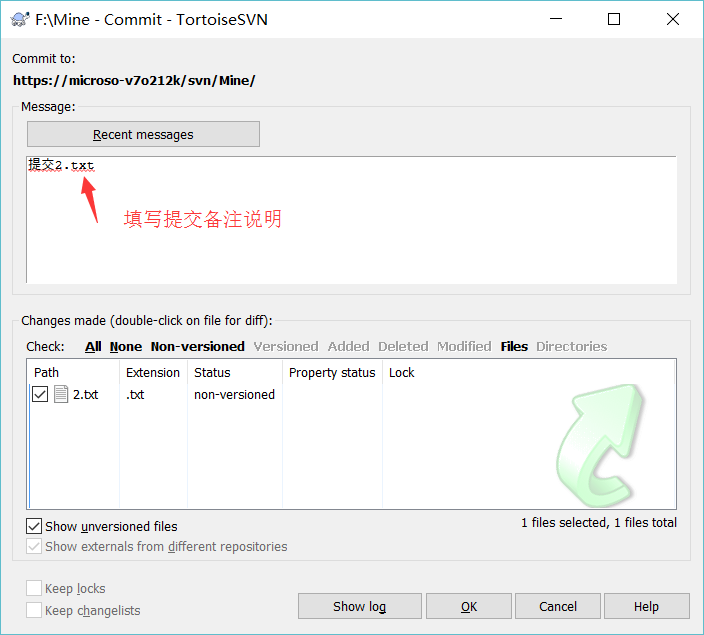Sort by the Path column header

(x=74, y=372)
